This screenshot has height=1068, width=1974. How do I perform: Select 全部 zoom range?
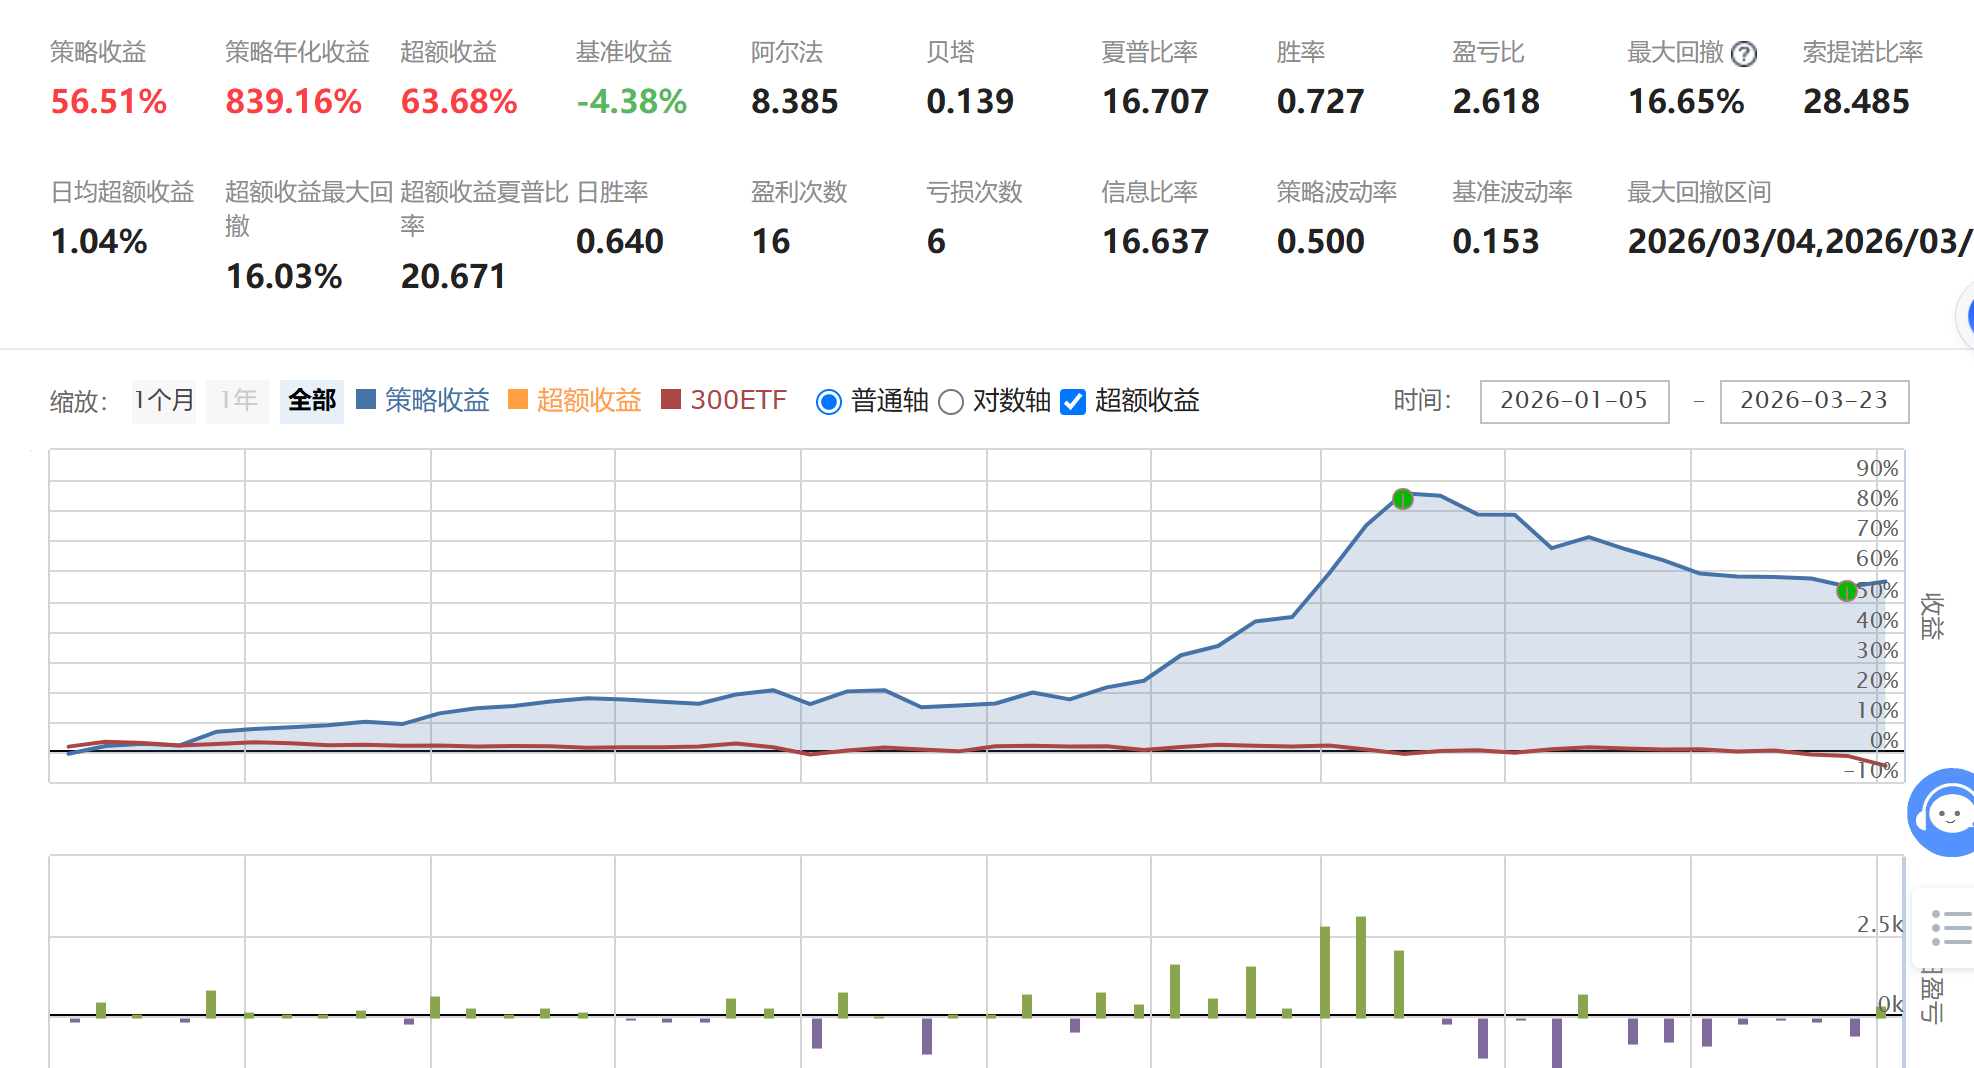pyautogui.click(x=312, y=401)
